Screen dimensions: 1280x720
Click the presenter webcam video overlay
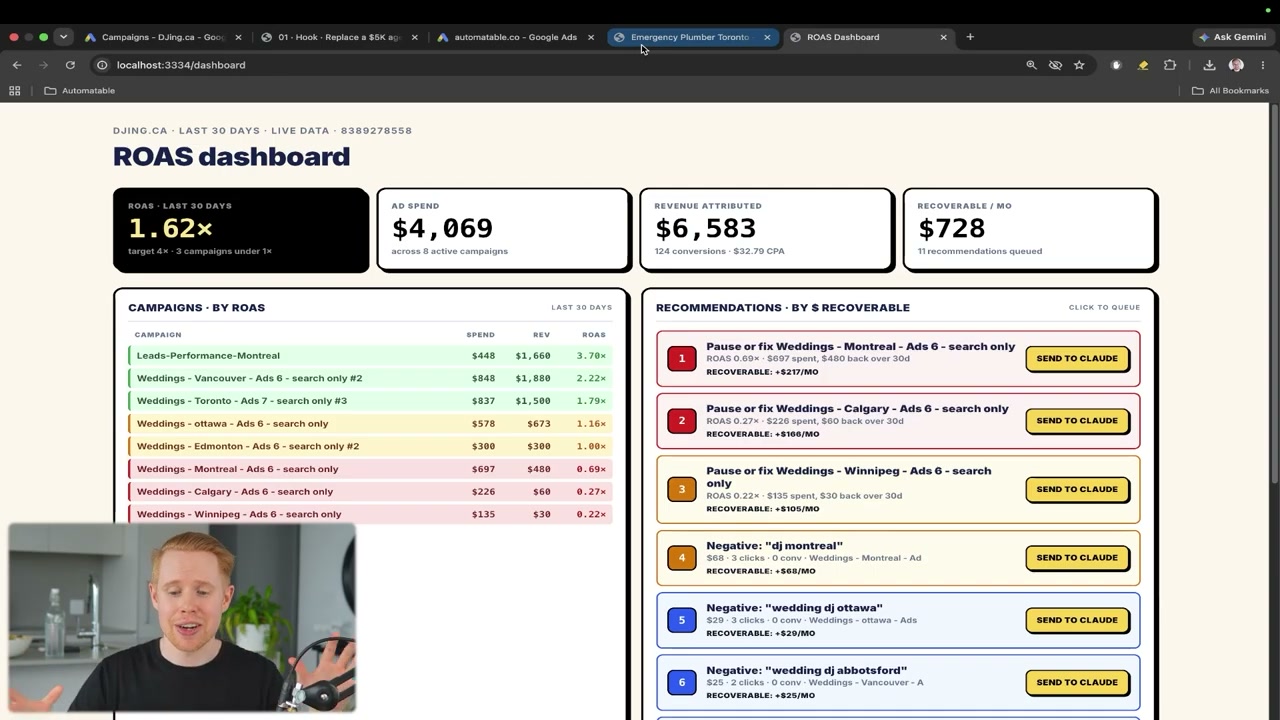coord(182,617)
